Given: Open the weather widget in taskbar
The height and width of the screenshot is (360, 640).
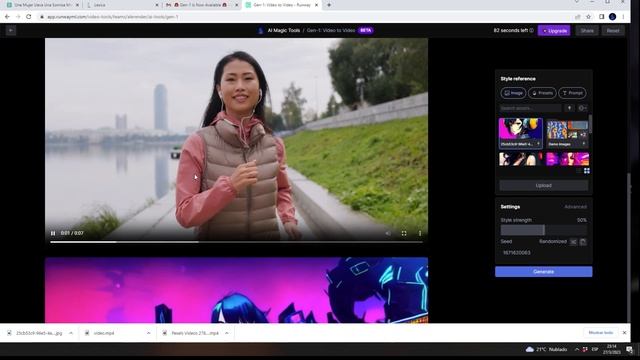Looking at the screenshot, I should (x=546, y=349).
